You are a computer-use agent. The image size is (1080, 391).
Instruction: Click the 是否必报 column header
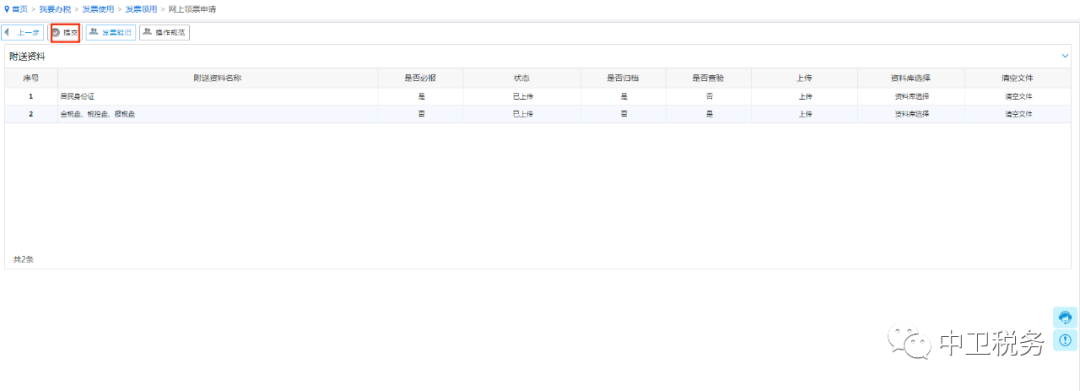tap(420, 78)
